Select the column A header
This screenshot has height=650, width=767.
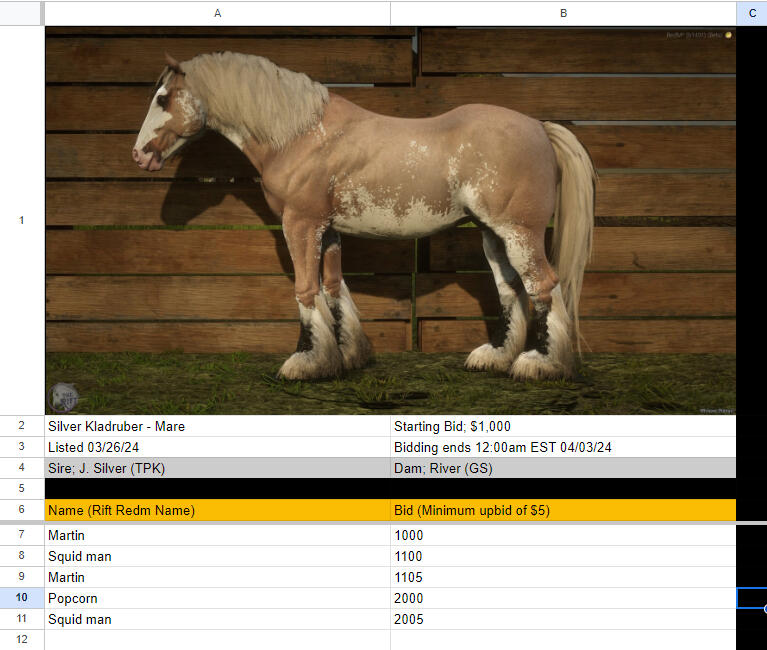217,13
